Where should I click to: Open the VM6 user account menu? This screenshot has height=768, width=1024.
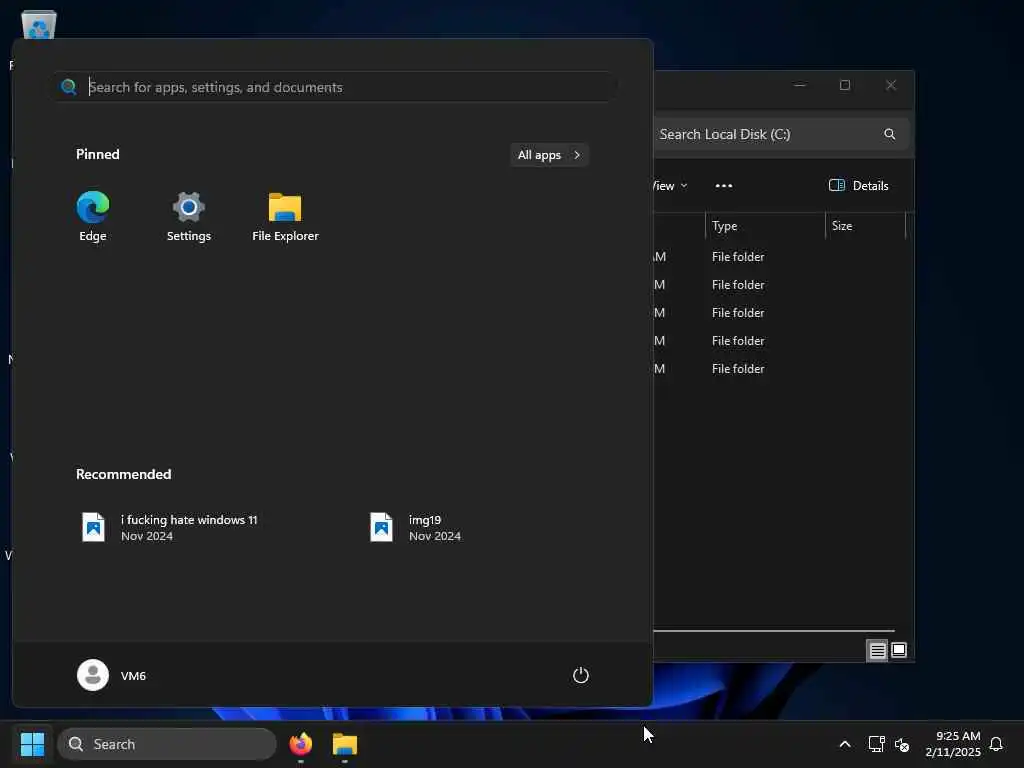(112, 675)
